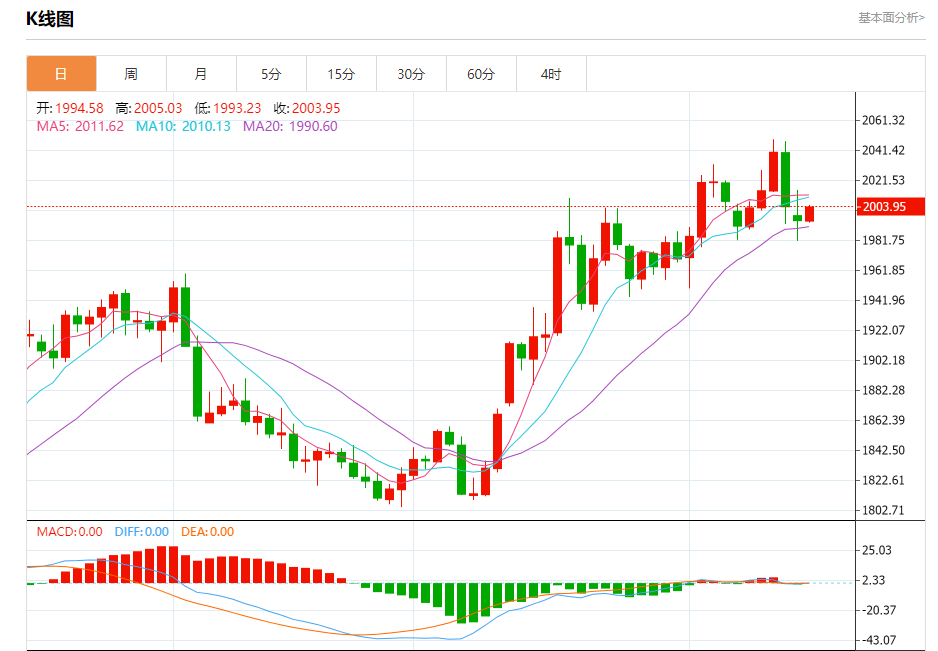Switch to the 周 weekly tab
The image size is (938, 651).
tap(131, 74)
